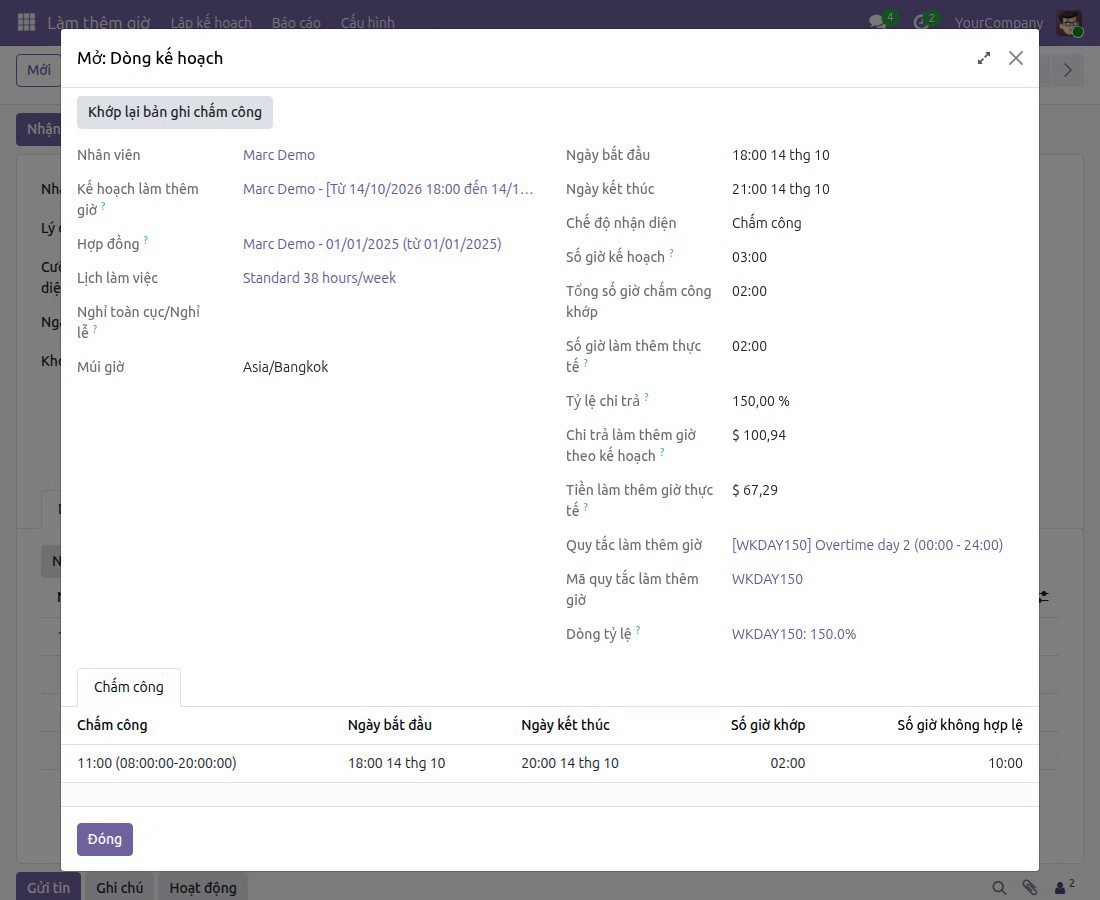Click WKDAY150 rule code value

767,579
